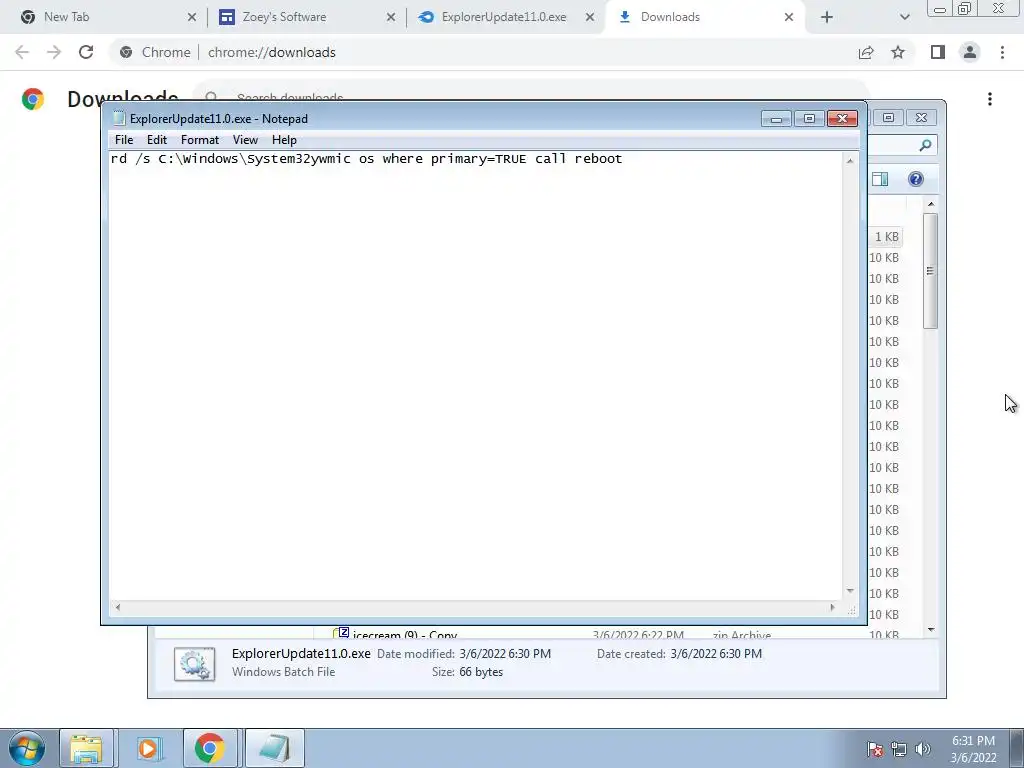
Task: Click ExplorerUpdate11.0.exe name in details pane
Action: [301, 654]
